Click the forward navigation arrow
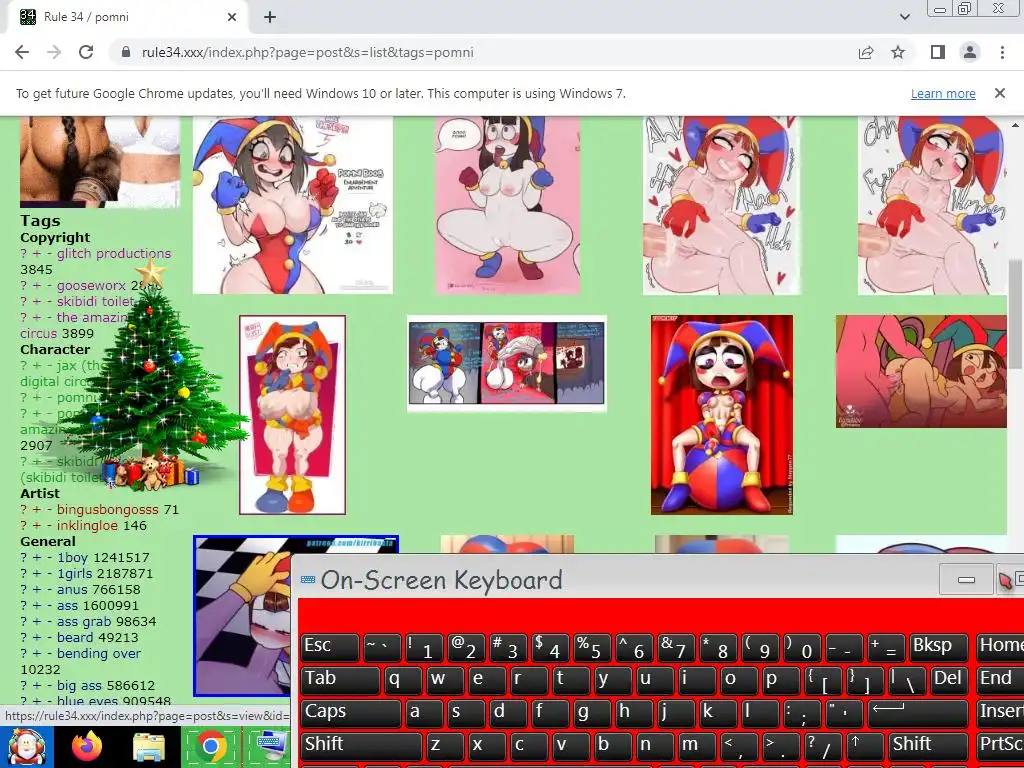The height and width of the screenshot is (768, 1024). pyautogui.click(x=54, y=52)
